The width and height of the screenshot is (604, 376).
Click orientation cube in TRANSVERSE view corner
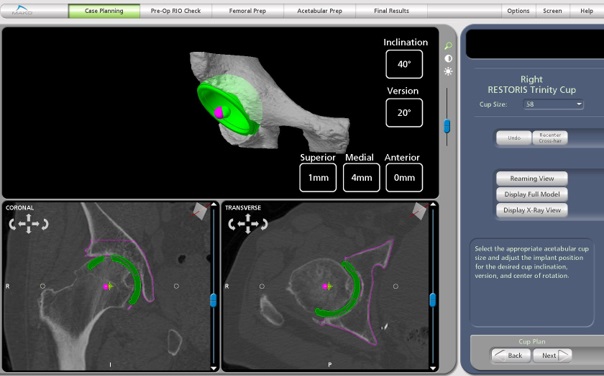click(419, 211)
